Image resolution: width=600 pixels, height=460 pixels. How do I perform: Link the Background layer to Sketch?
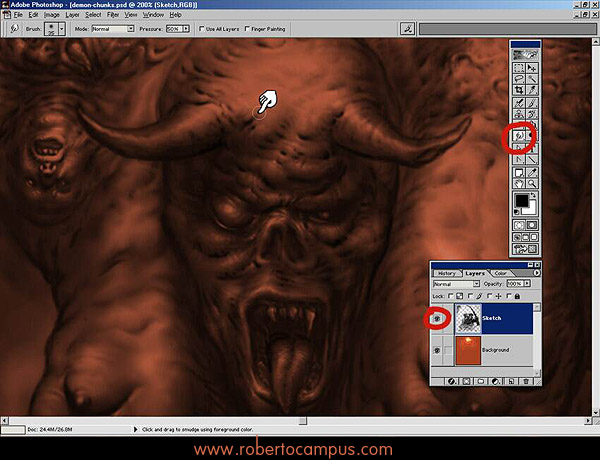448,350
